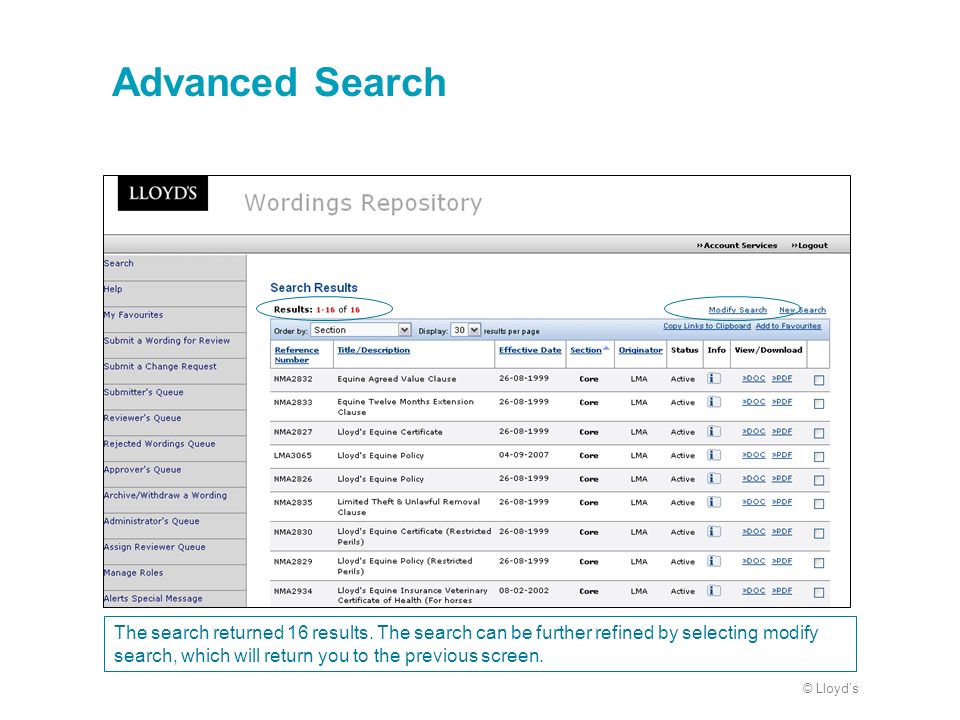Screen dimensions: 960x720
Task: Open Submitter's Queue menu item
Action: point(144,392)
